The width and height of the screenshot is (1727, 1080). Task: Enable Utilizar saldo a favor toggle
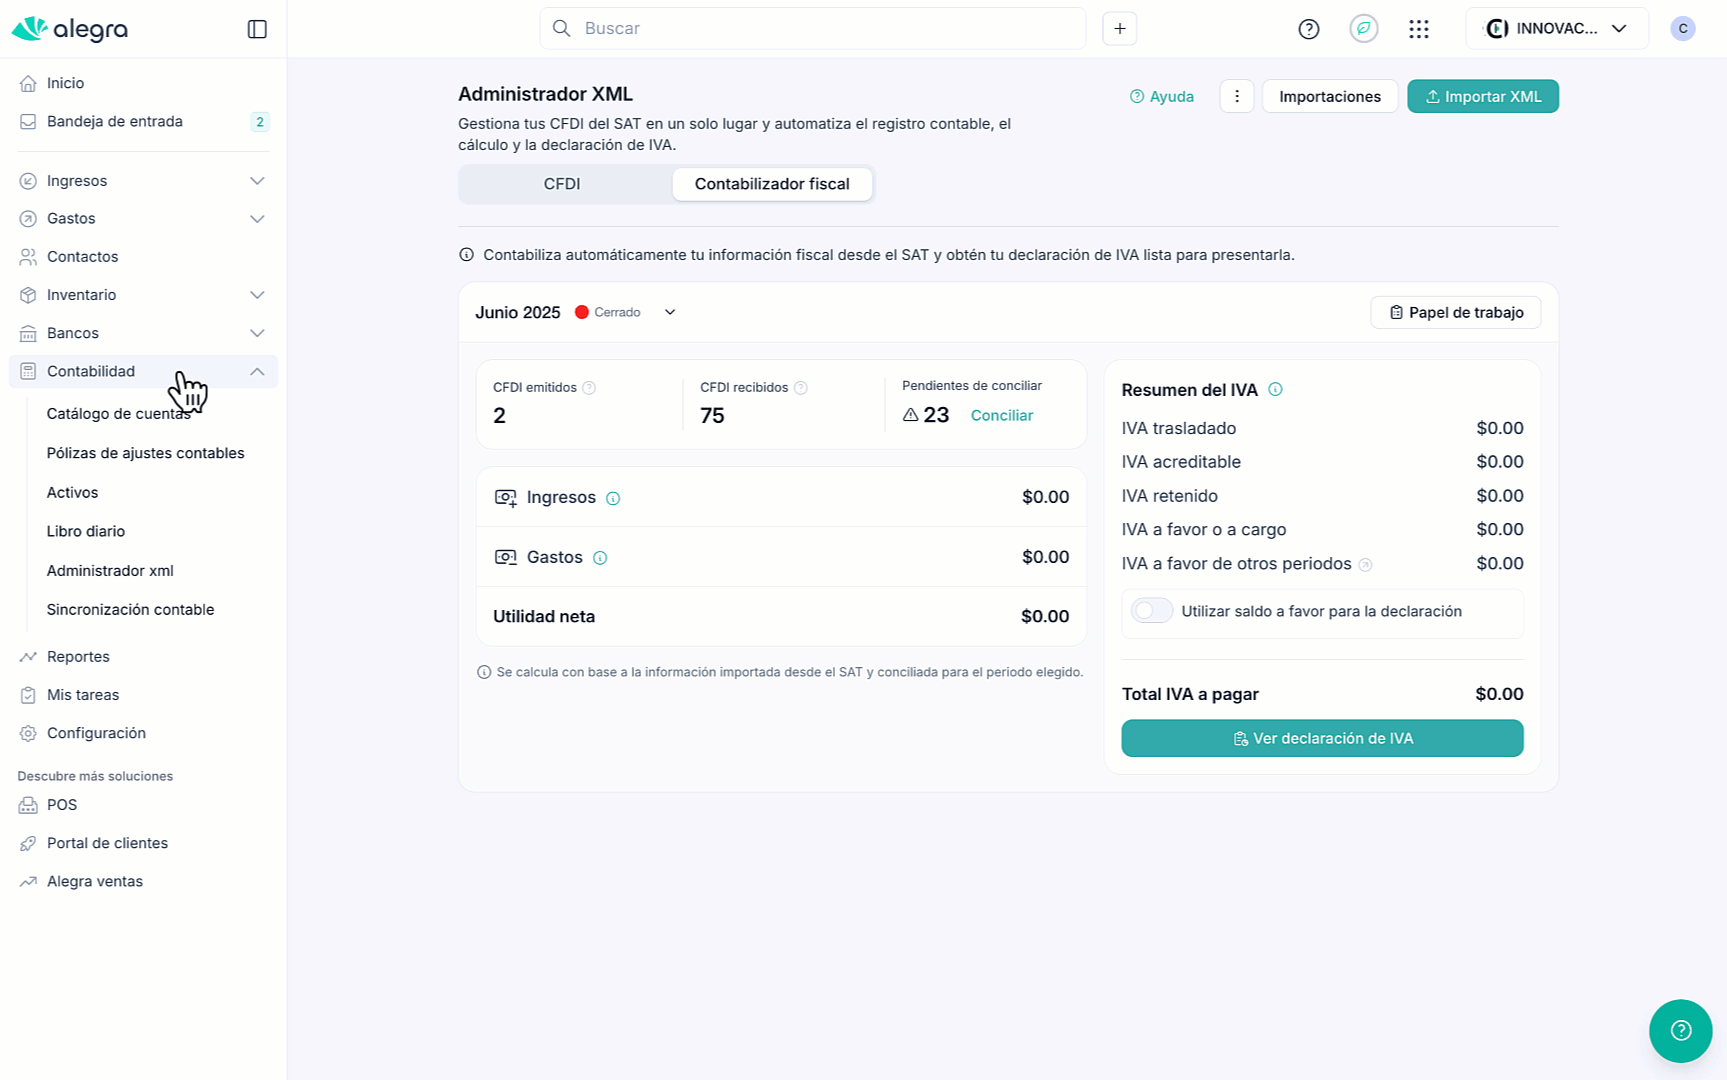[x=1151, y=611]
